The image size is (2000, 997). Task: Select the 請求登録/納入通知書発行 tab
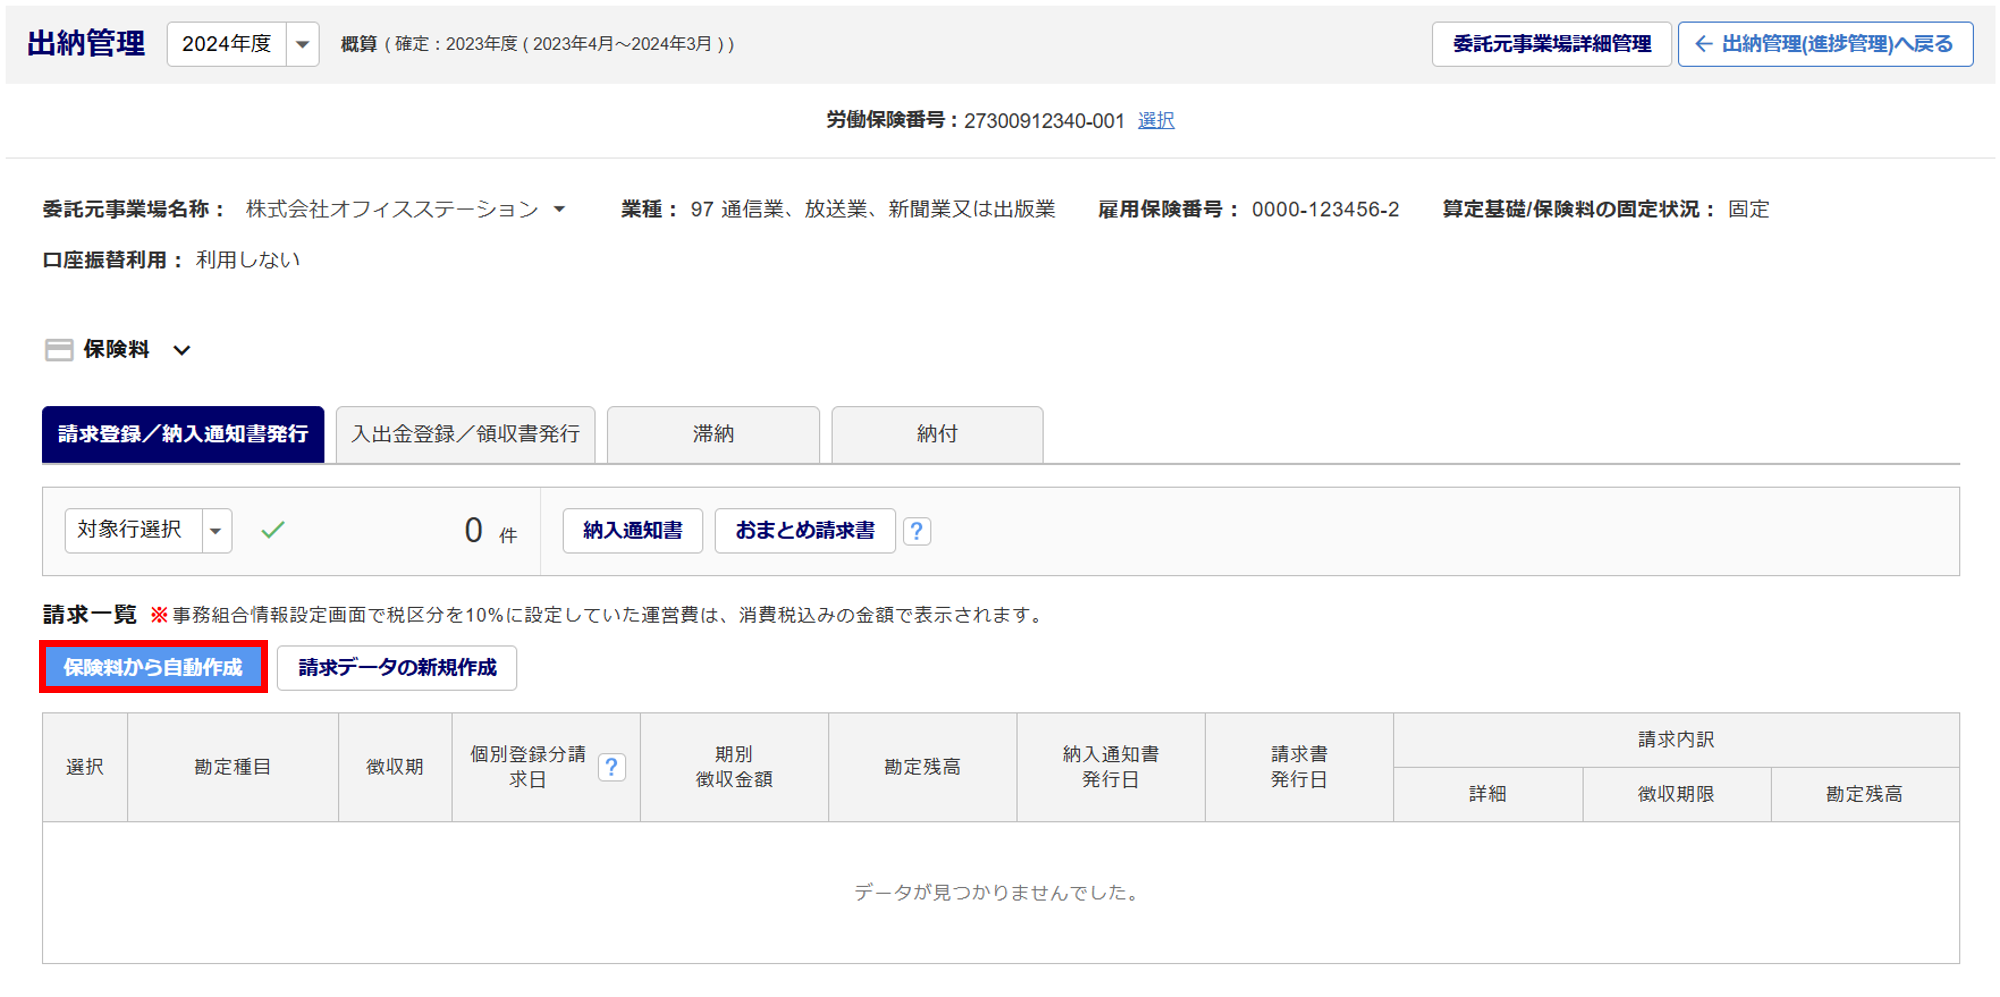point(183,434)
